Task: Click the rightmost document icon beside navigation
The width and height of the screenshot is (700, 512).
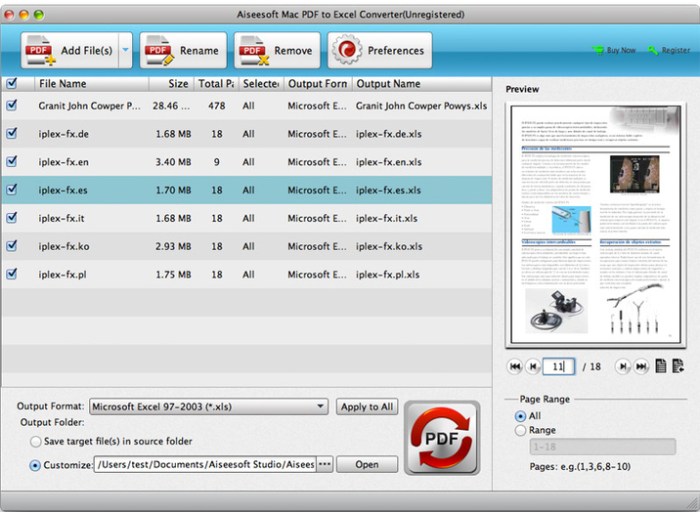Action: point(678,366)
